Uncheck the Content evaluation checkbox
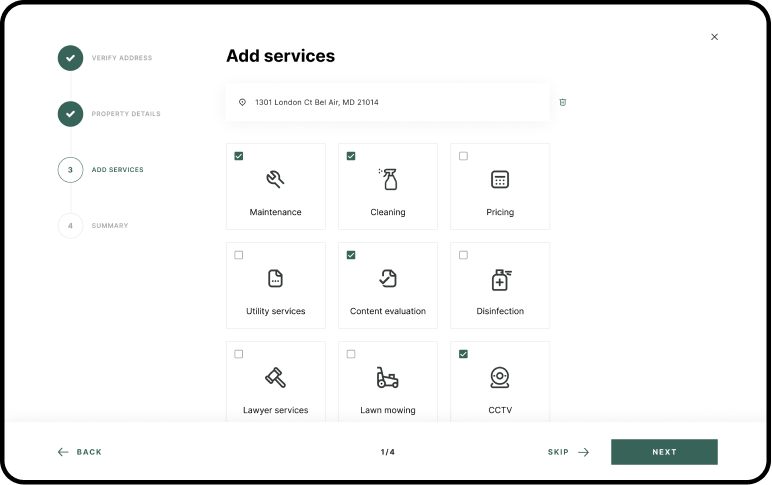 pos(351,255)
